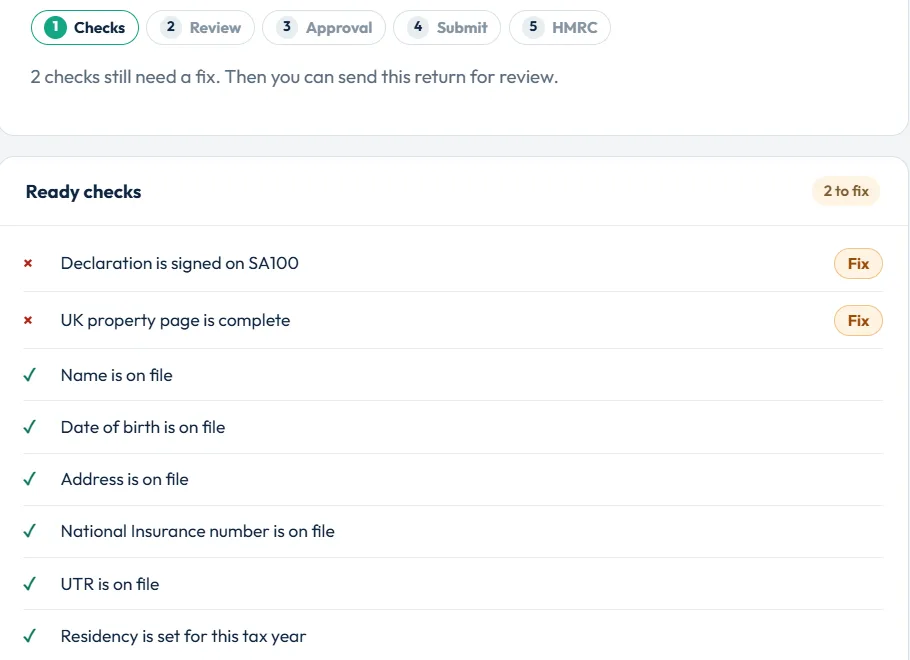Click the '2 checks still need a fix' message

294,77
